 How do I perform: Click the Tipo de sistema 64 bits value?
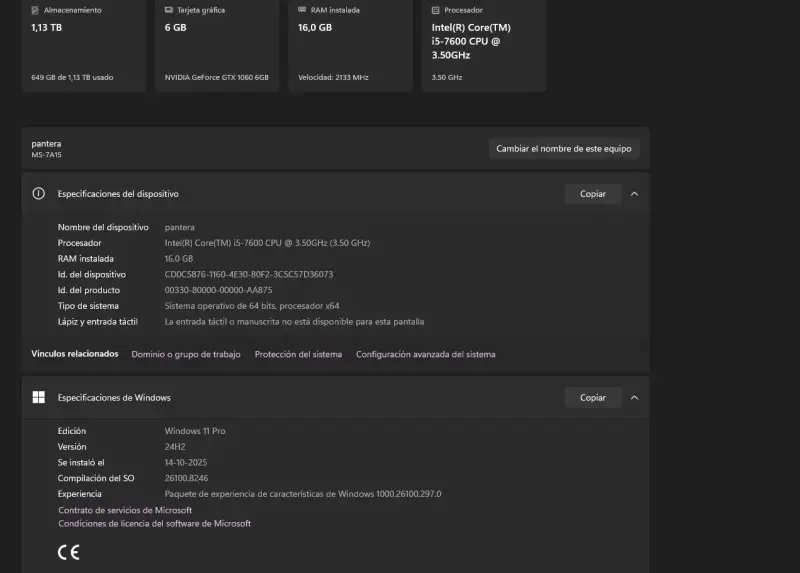pos(252,306)
